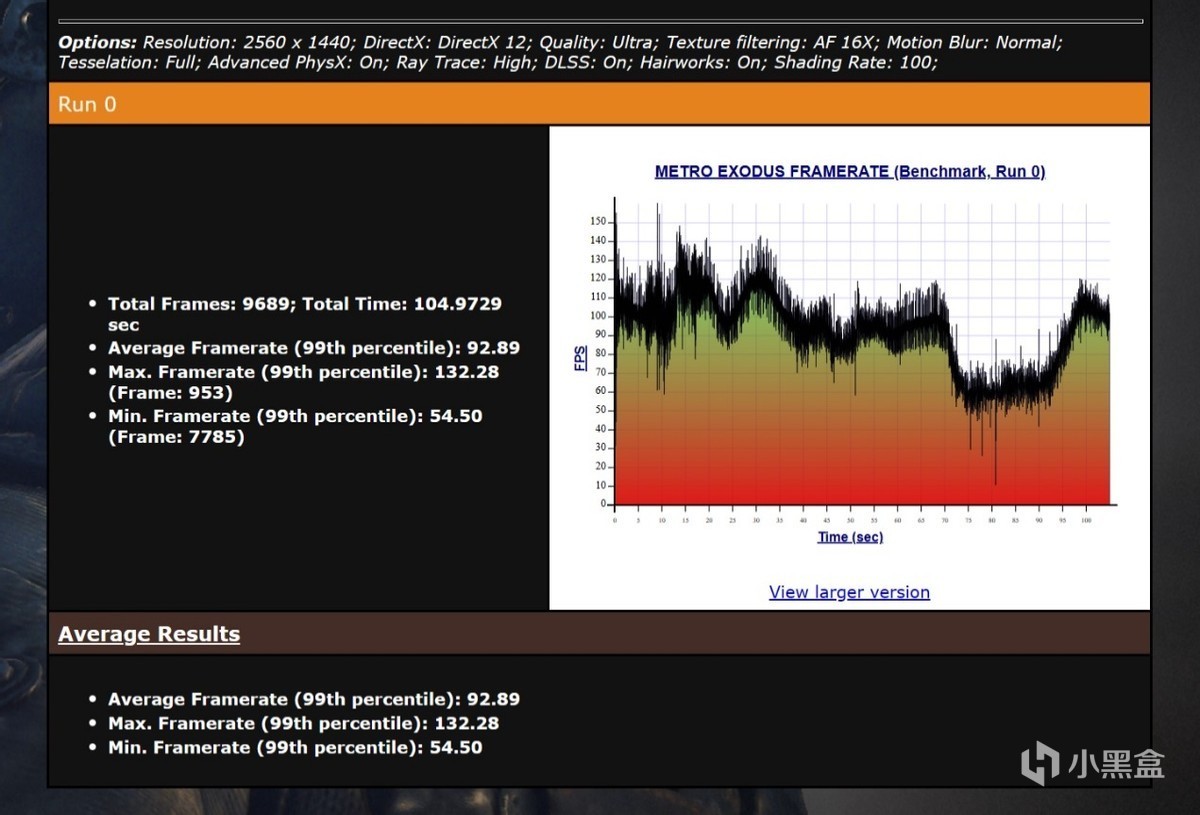The width and height of the screenshot is (1200, 815).
Task: Click the Time (sec) axis label
Action: 850,537
